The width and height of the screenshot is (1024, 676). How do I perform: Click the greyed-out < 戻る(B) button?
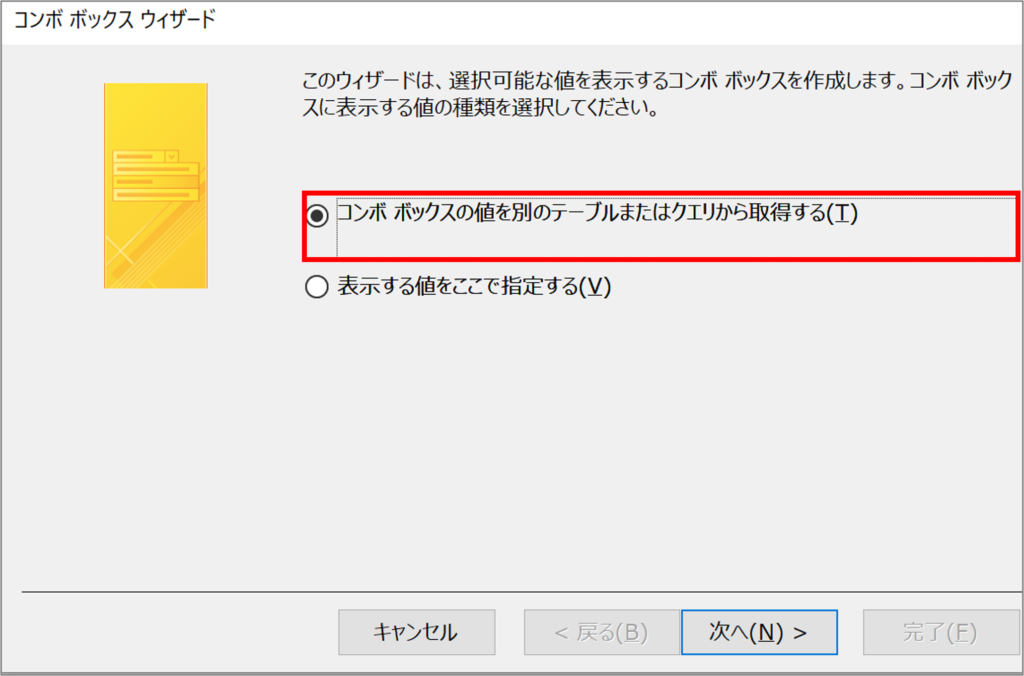pos(601,632)
